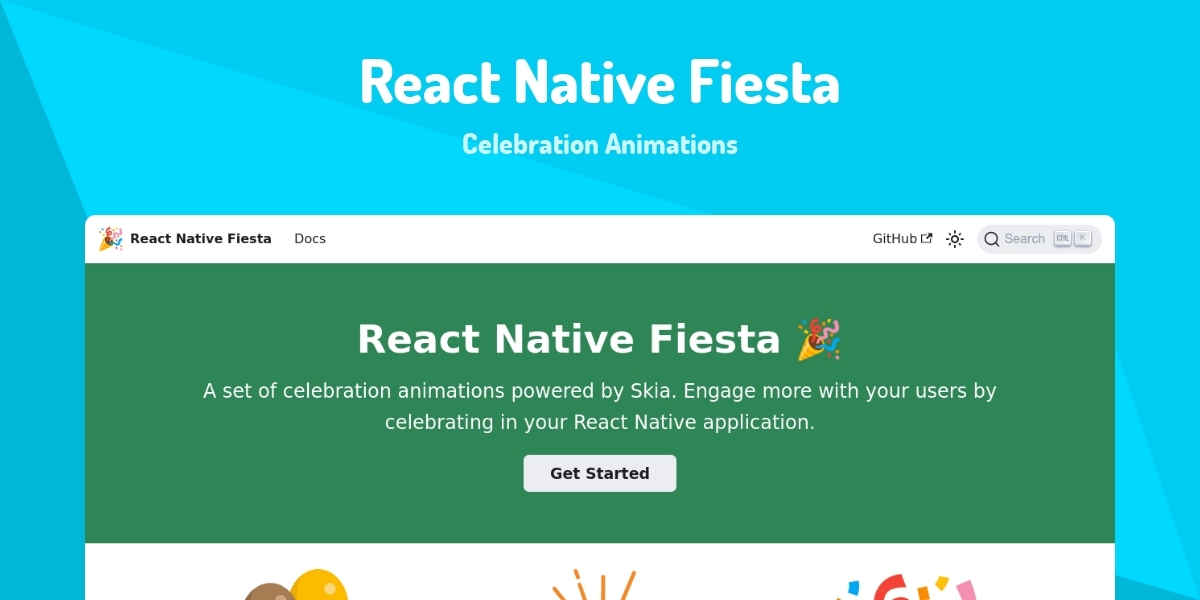This screenshot has height=600, width=1200.
Task: Click the magnifying glass search icon
Action: click(x=991, y=239)
